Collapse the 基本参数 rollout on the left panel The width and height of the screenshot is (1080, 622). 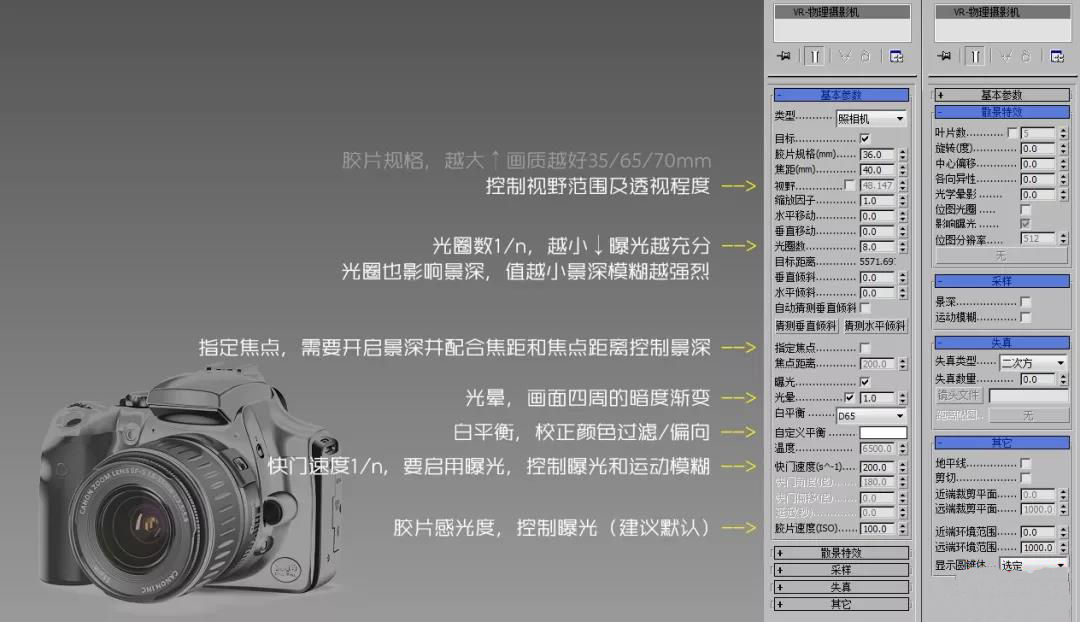click(x=840, y=93)
